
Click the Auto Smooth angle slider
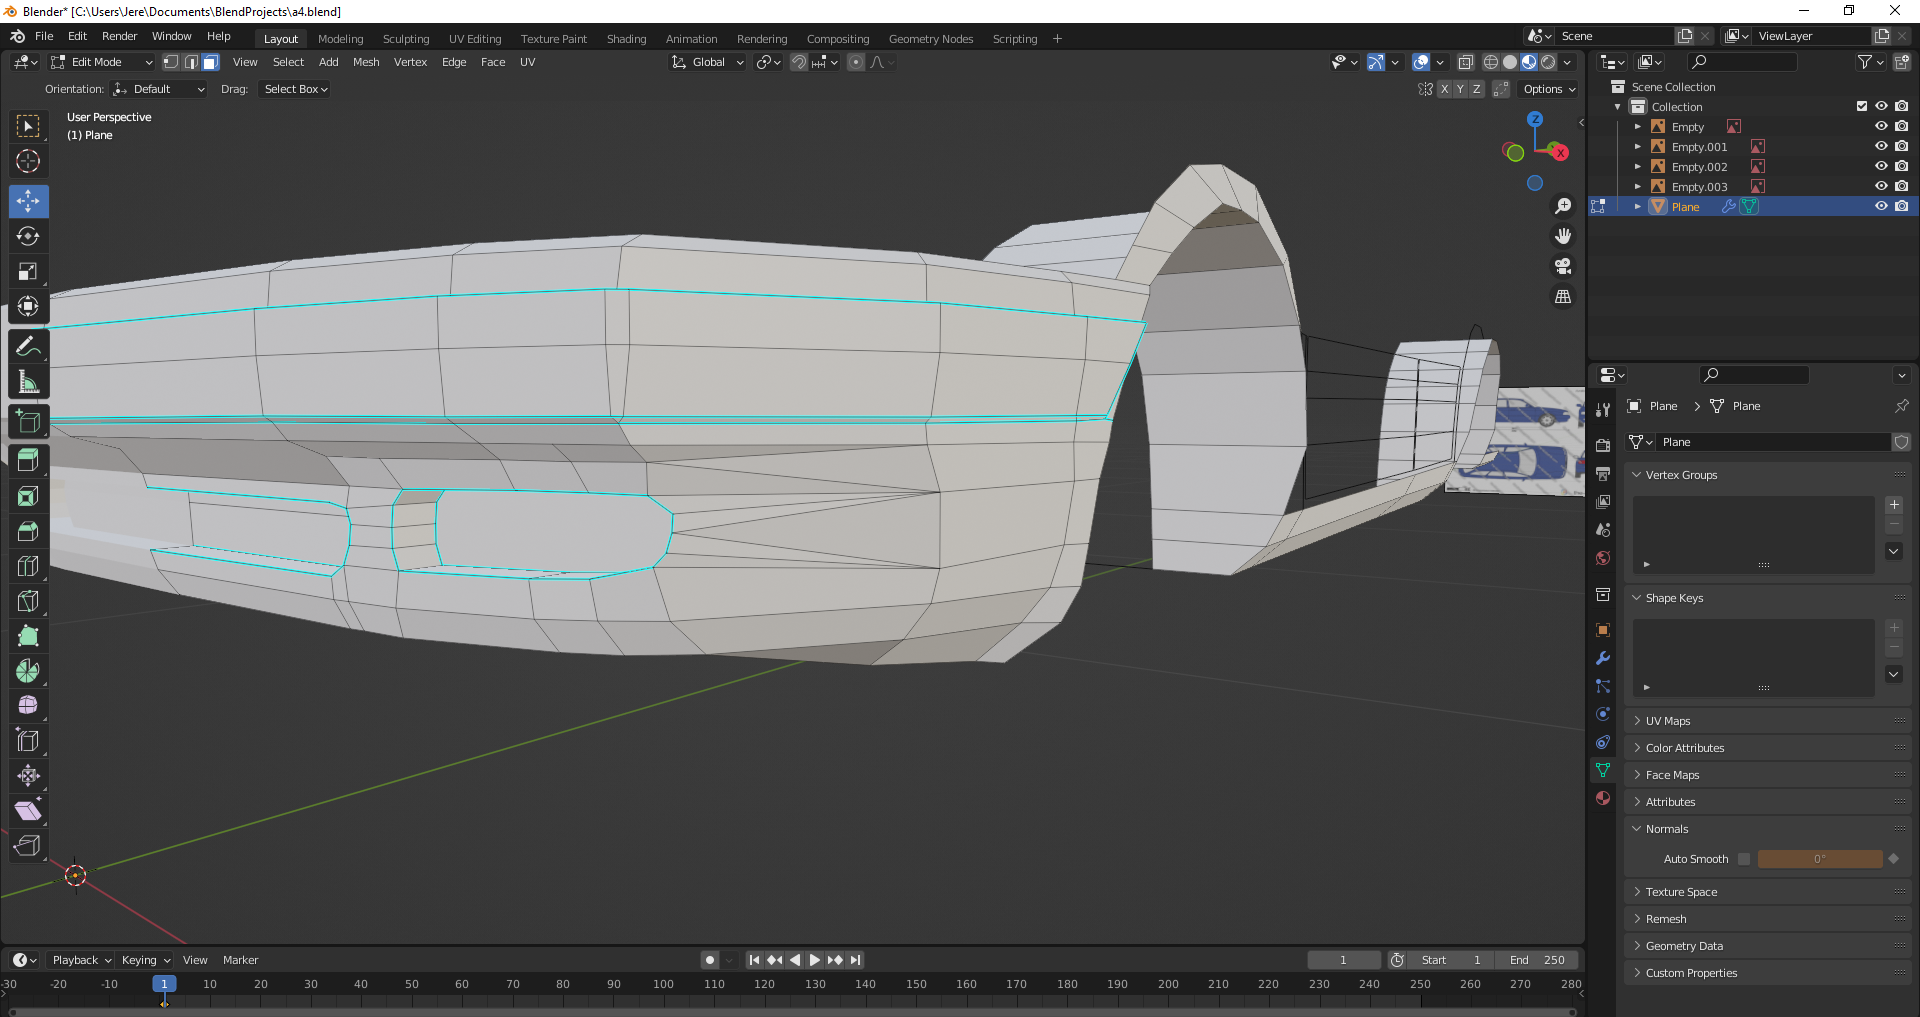click(x=1819, y=859)
